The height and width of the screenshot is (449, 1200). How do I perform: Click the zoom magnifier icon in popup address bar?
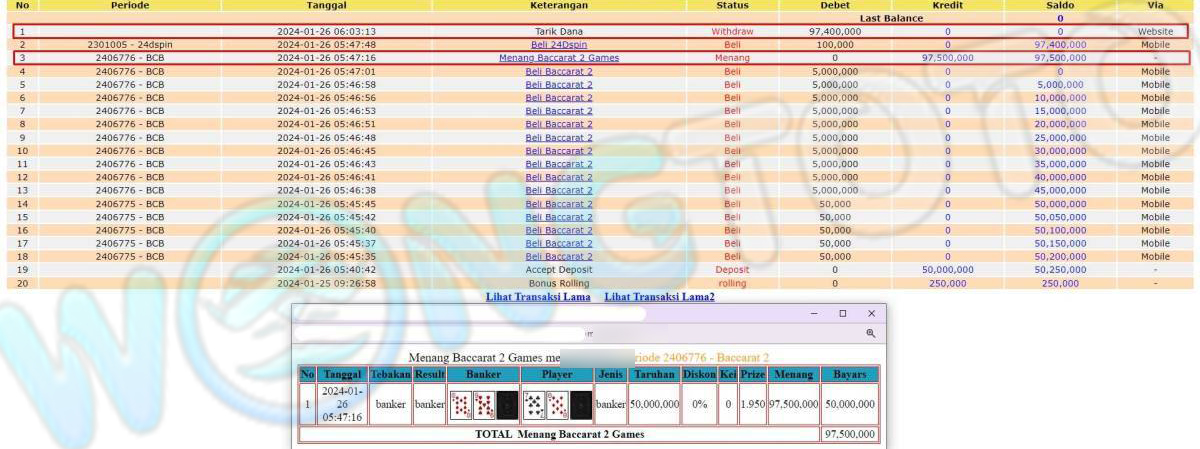point(870,333)
